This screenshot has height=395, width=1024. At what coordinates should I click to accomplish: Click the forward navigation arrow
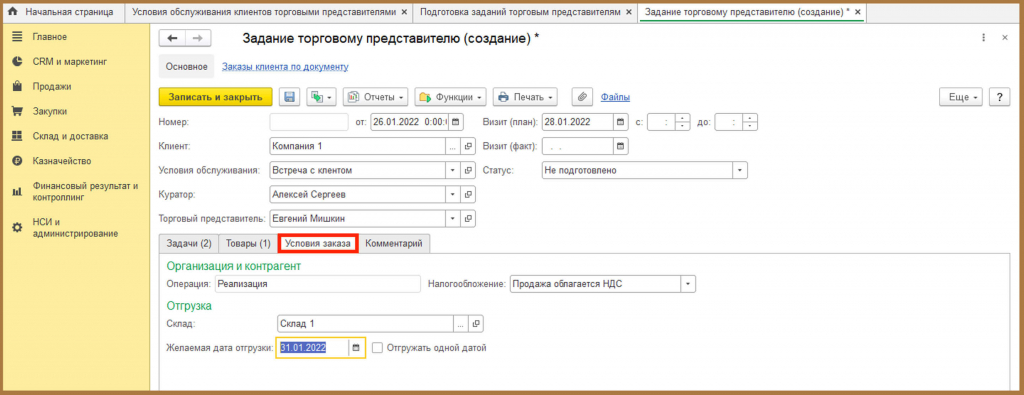(x=198, y=38)
